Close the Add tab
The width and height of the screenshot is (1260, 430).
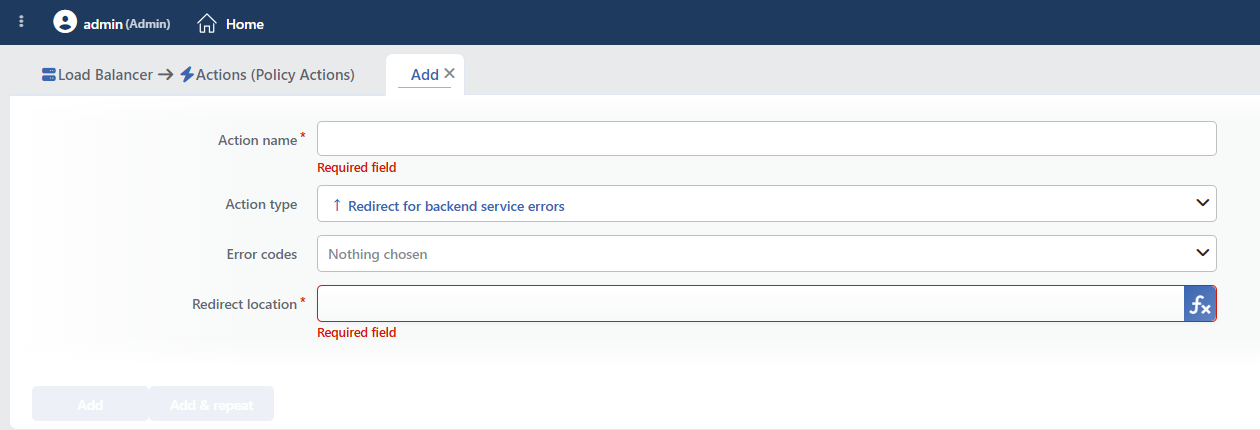(x=449, y=73)
